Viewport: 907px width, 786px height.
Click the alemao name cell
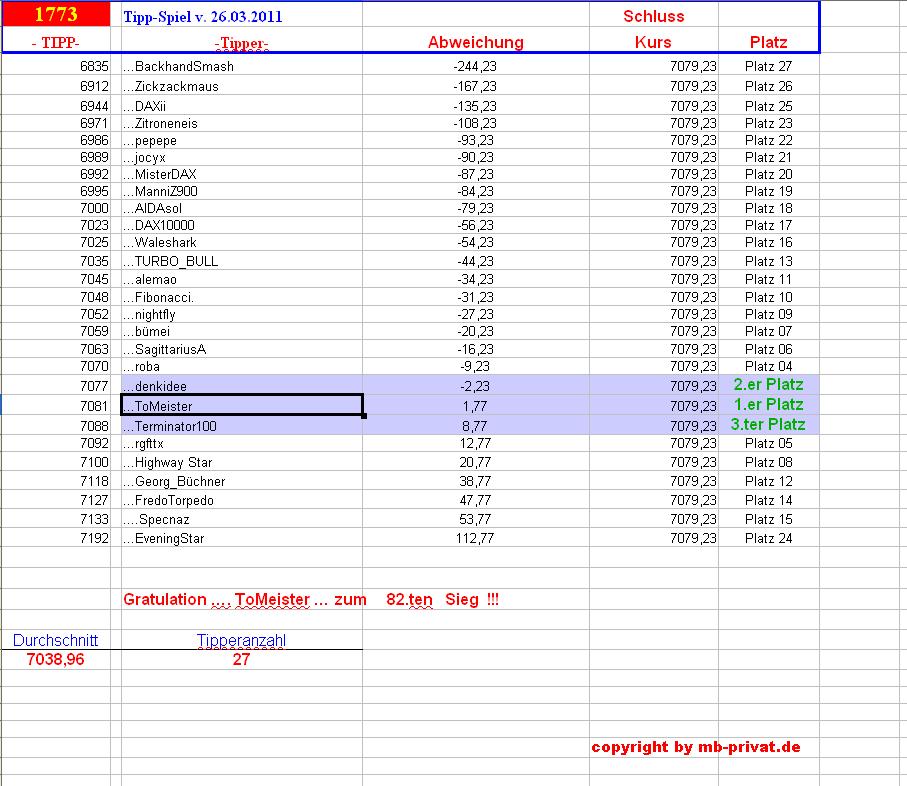click(242, 279)
